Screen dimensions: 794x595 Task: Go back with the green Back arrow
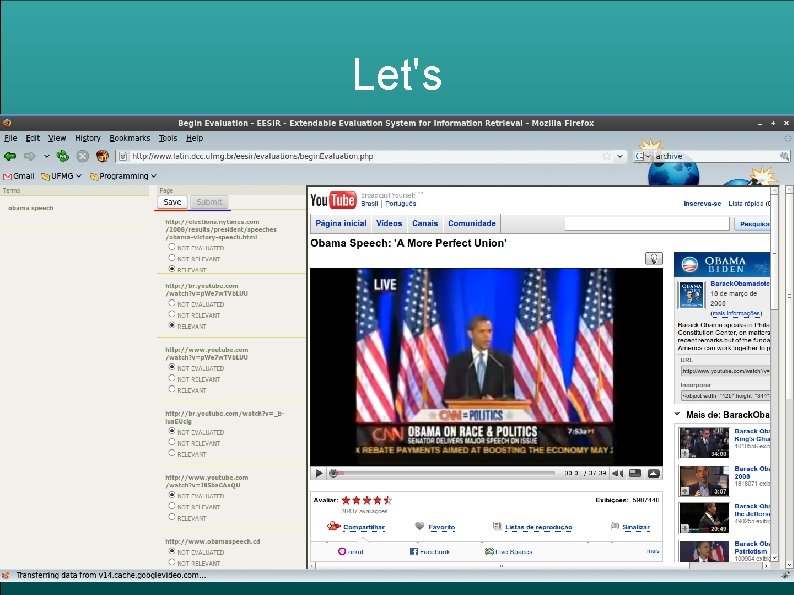(10, 156)
